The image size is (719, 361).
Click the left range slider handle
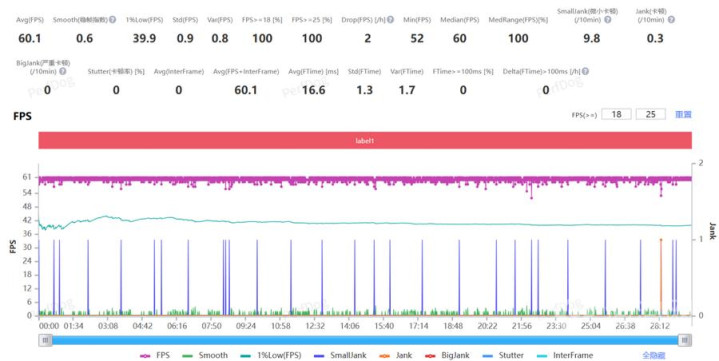tap(45, 340)
